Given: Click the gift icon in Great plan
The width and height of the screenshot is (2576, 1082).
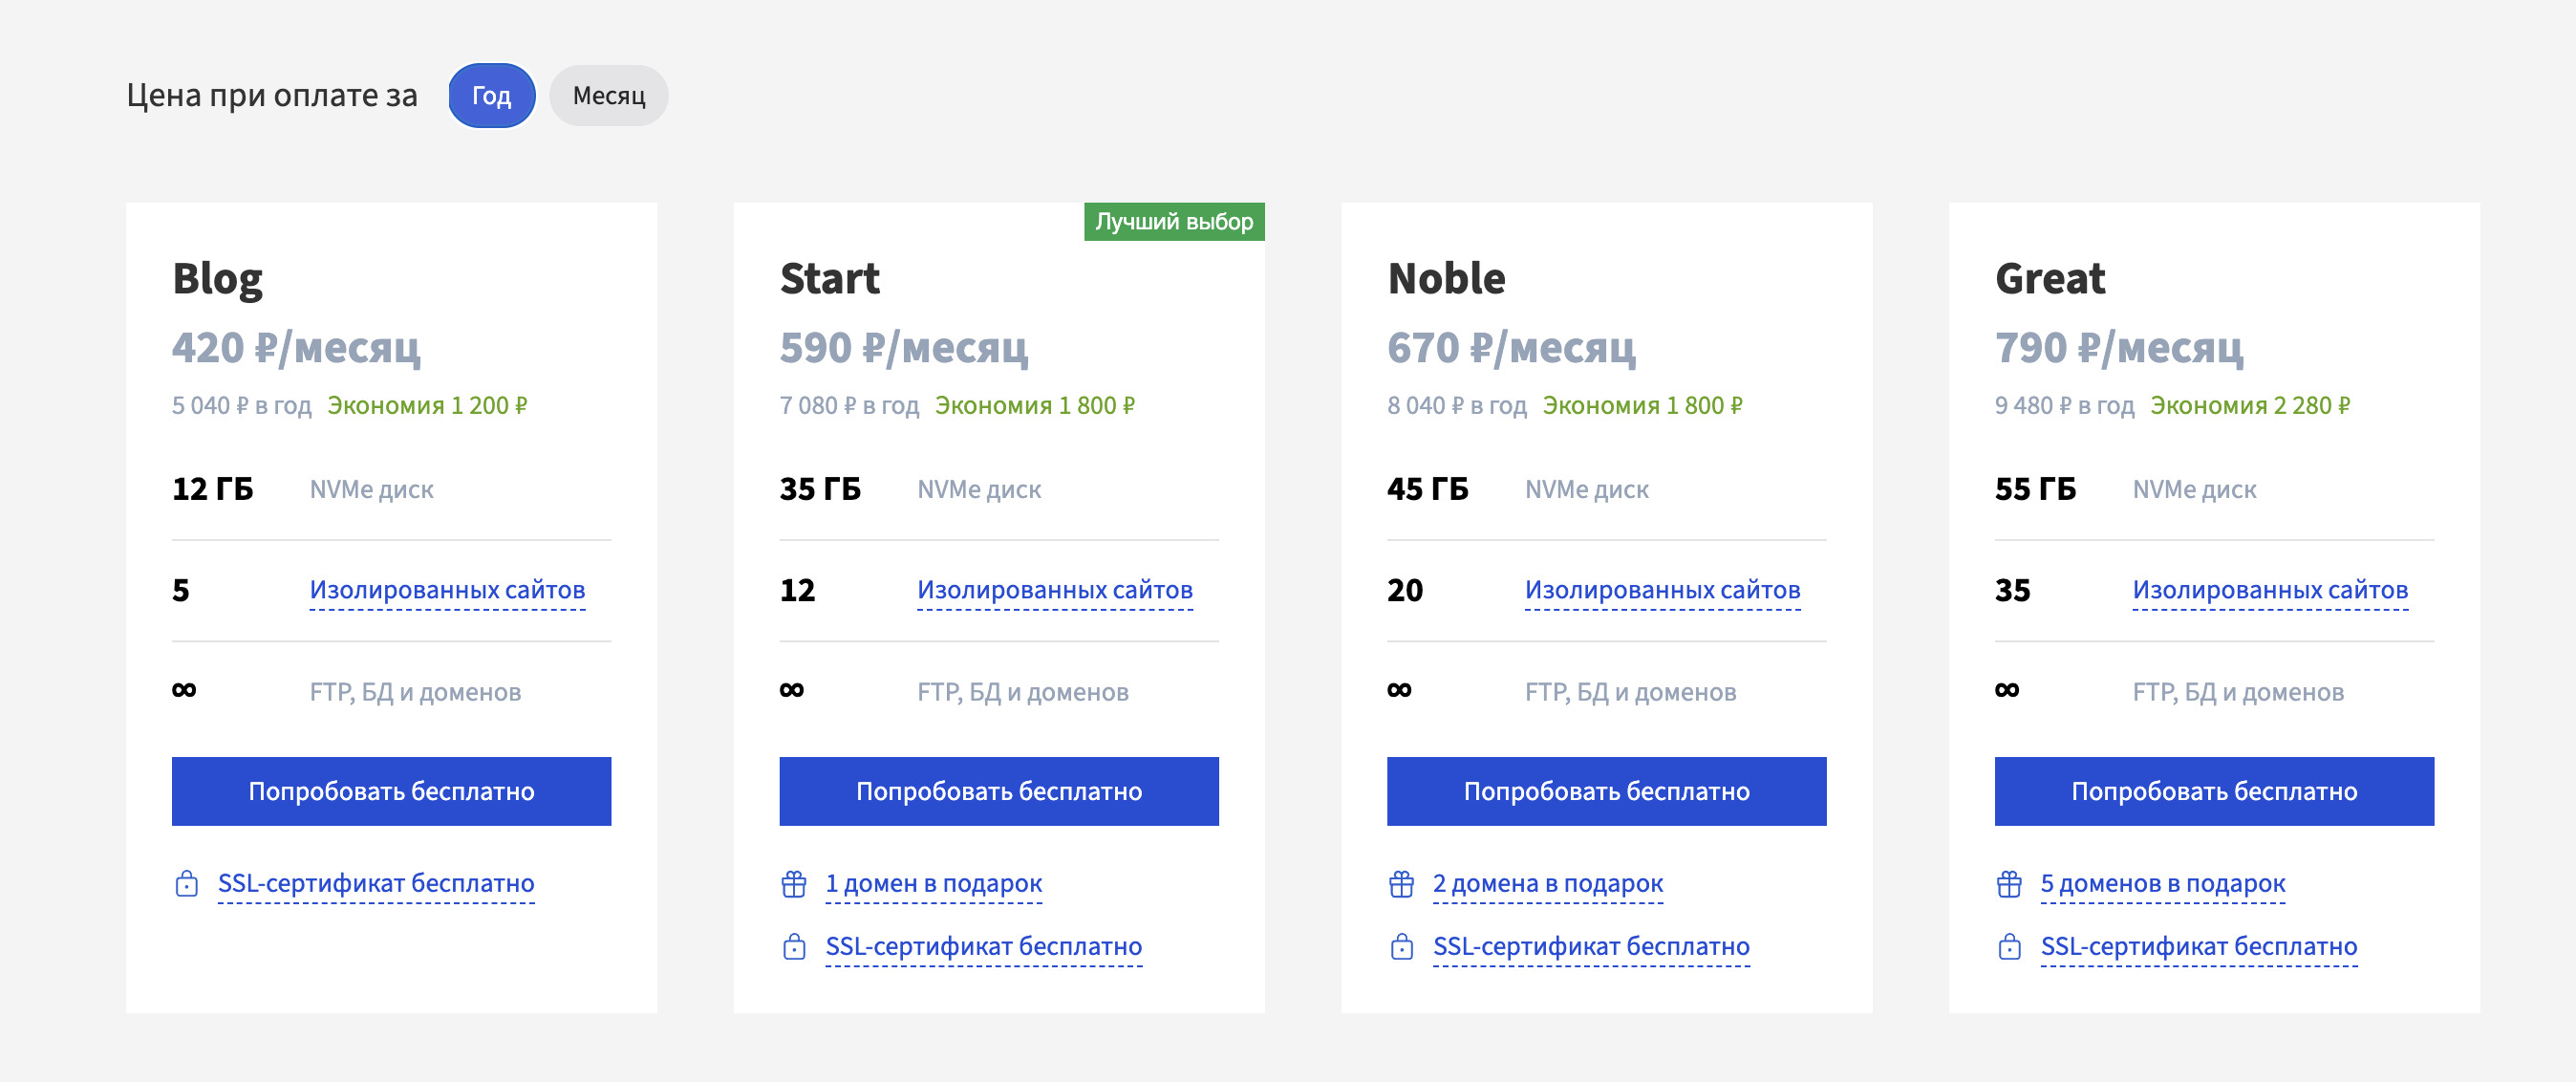Looking at the screenshot, I should click(2009, 884).
